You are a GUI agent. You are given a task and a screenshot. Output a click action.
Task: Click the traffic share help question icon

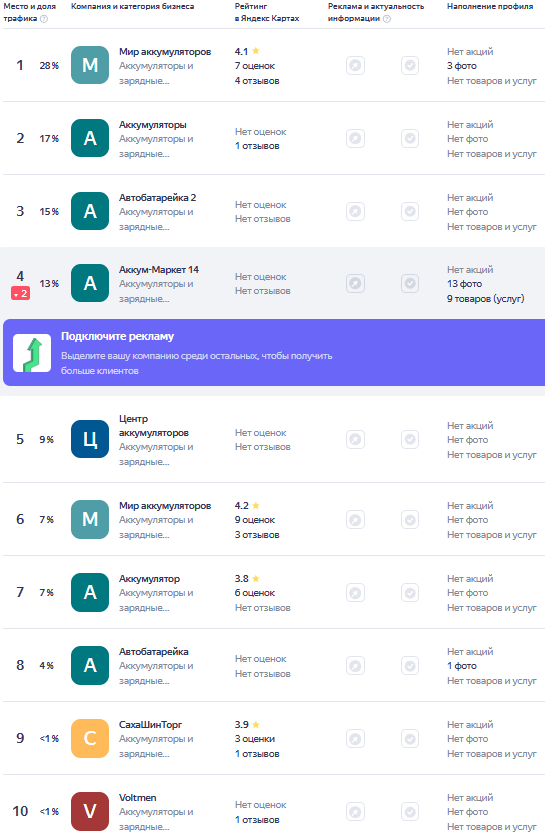click(44, 19)
